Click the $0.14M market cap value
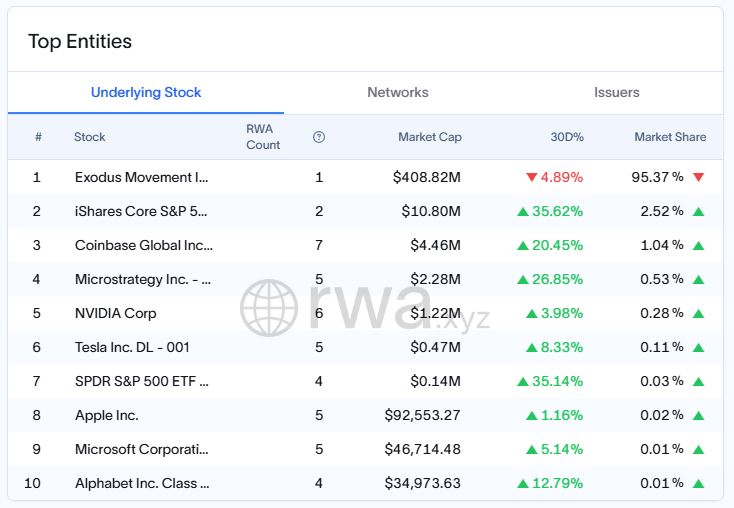This screenshot has width=734, height=508. [435, 381]
